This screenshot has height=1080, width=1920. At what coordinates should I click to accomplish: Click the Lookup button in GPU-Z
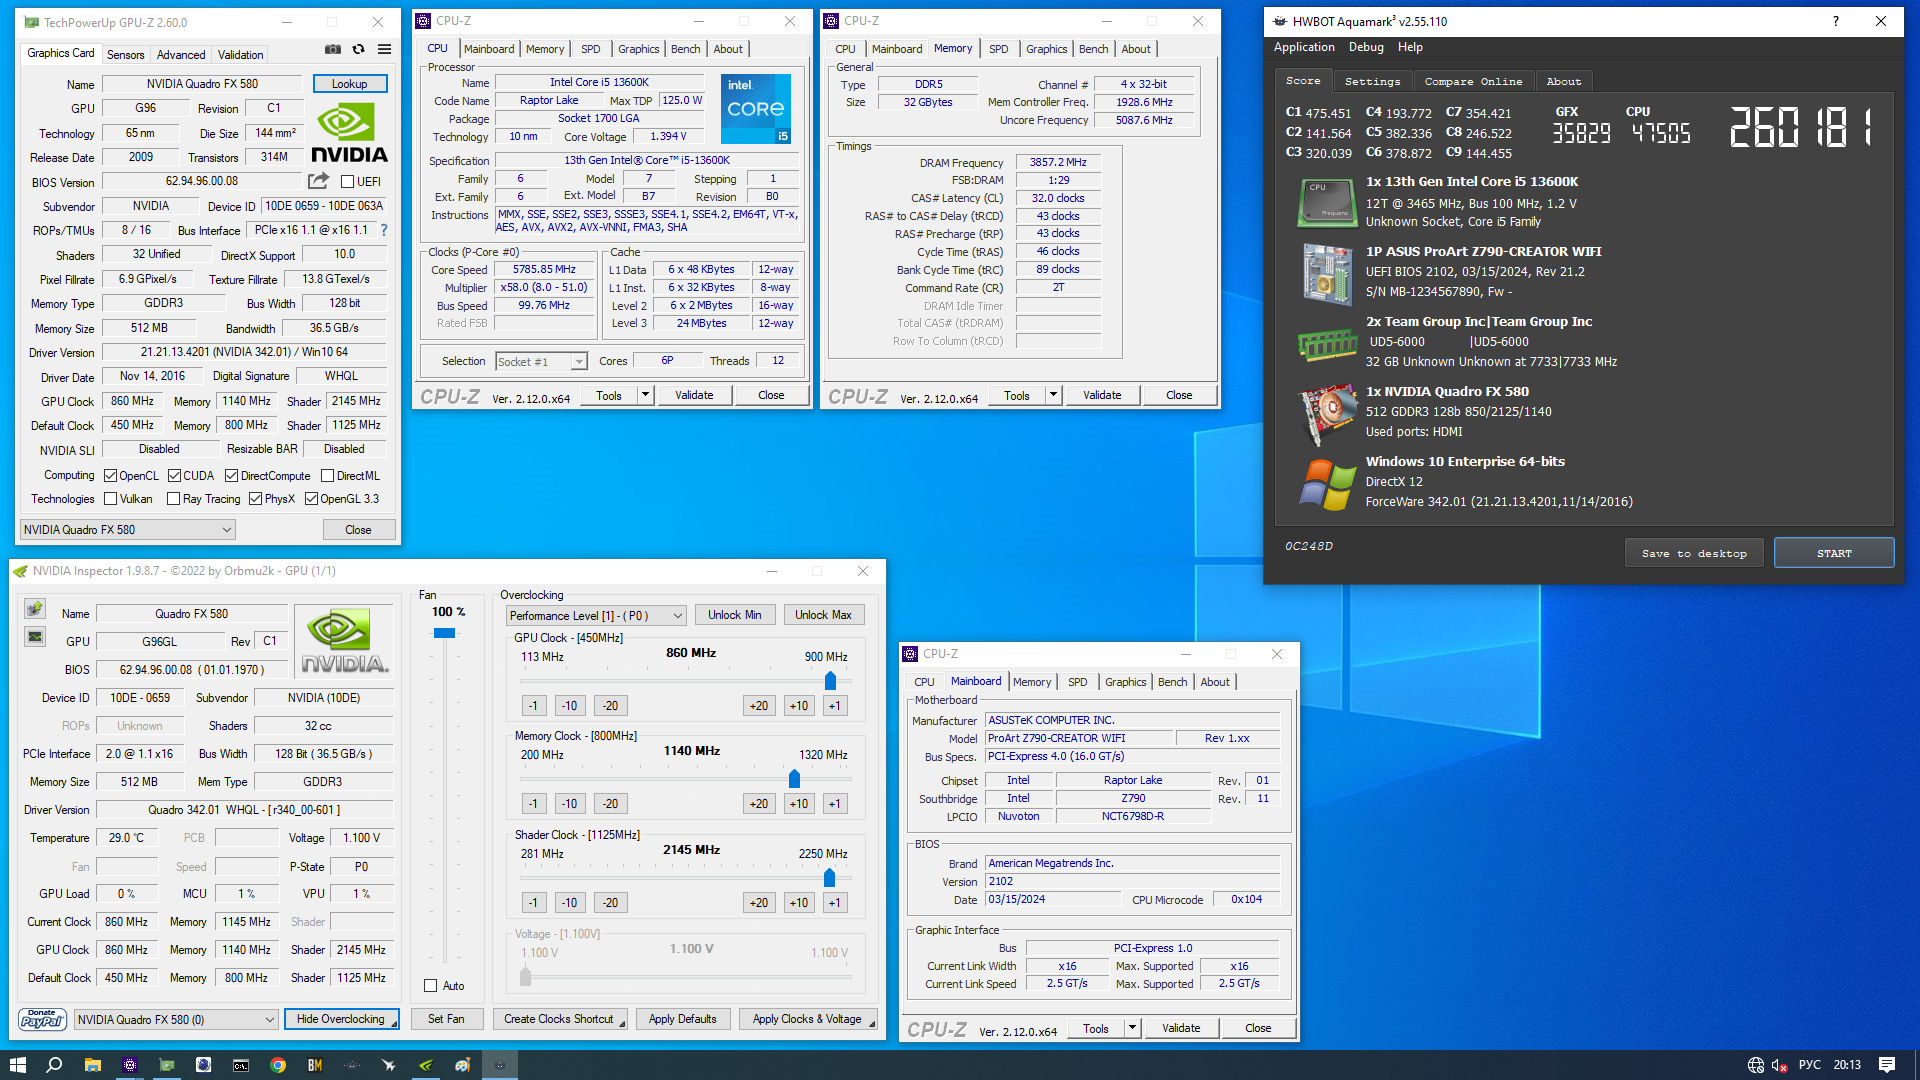coord(350,84)
